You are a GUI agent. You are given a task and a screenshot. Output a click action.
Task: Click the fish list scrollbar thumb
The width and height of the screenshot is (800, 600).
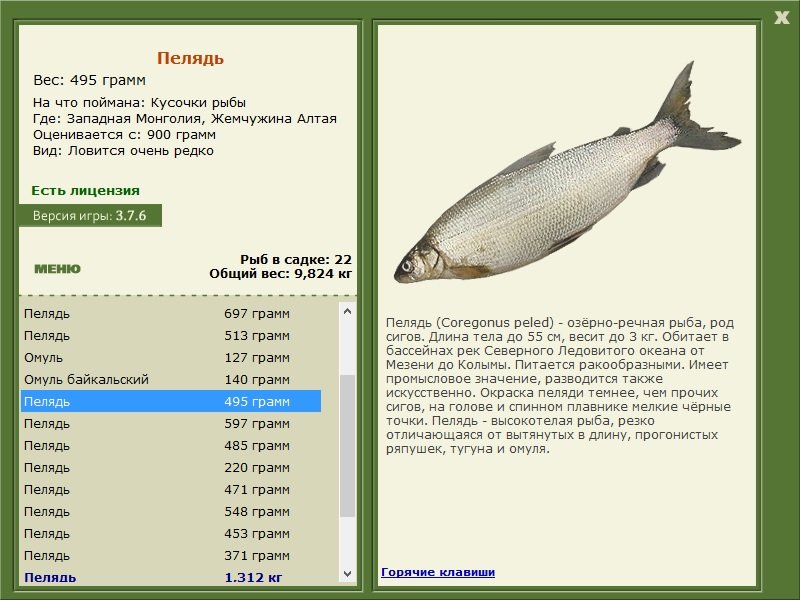pos(347,446)
